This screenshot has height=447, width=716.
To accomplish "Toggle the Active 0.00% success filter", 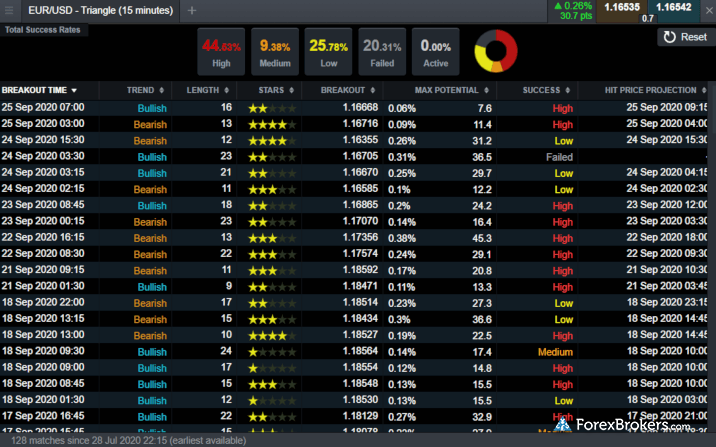I will [x=436, y=52].
